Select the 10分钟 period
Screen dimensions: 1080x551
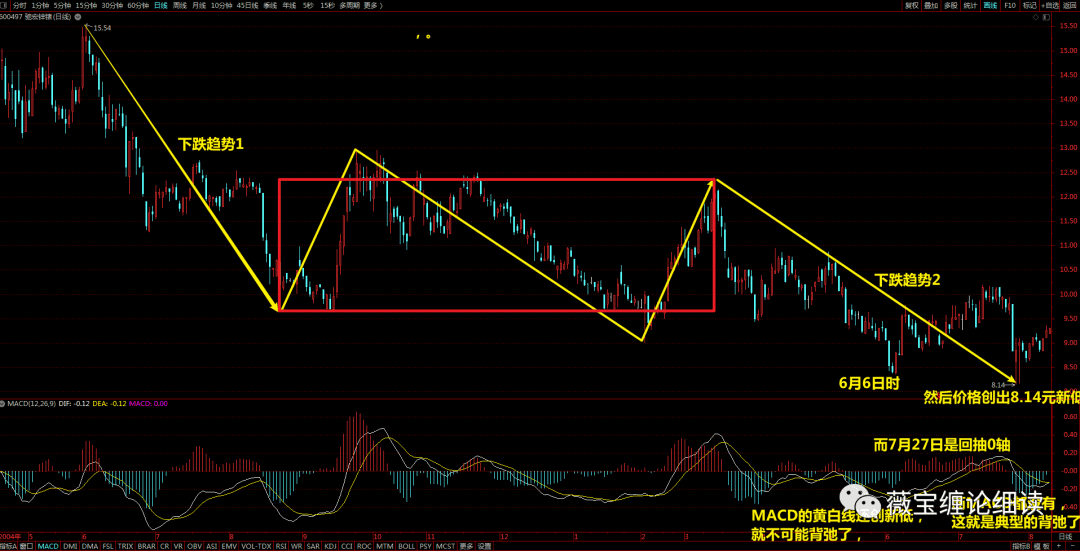click(x=222, y=6)
